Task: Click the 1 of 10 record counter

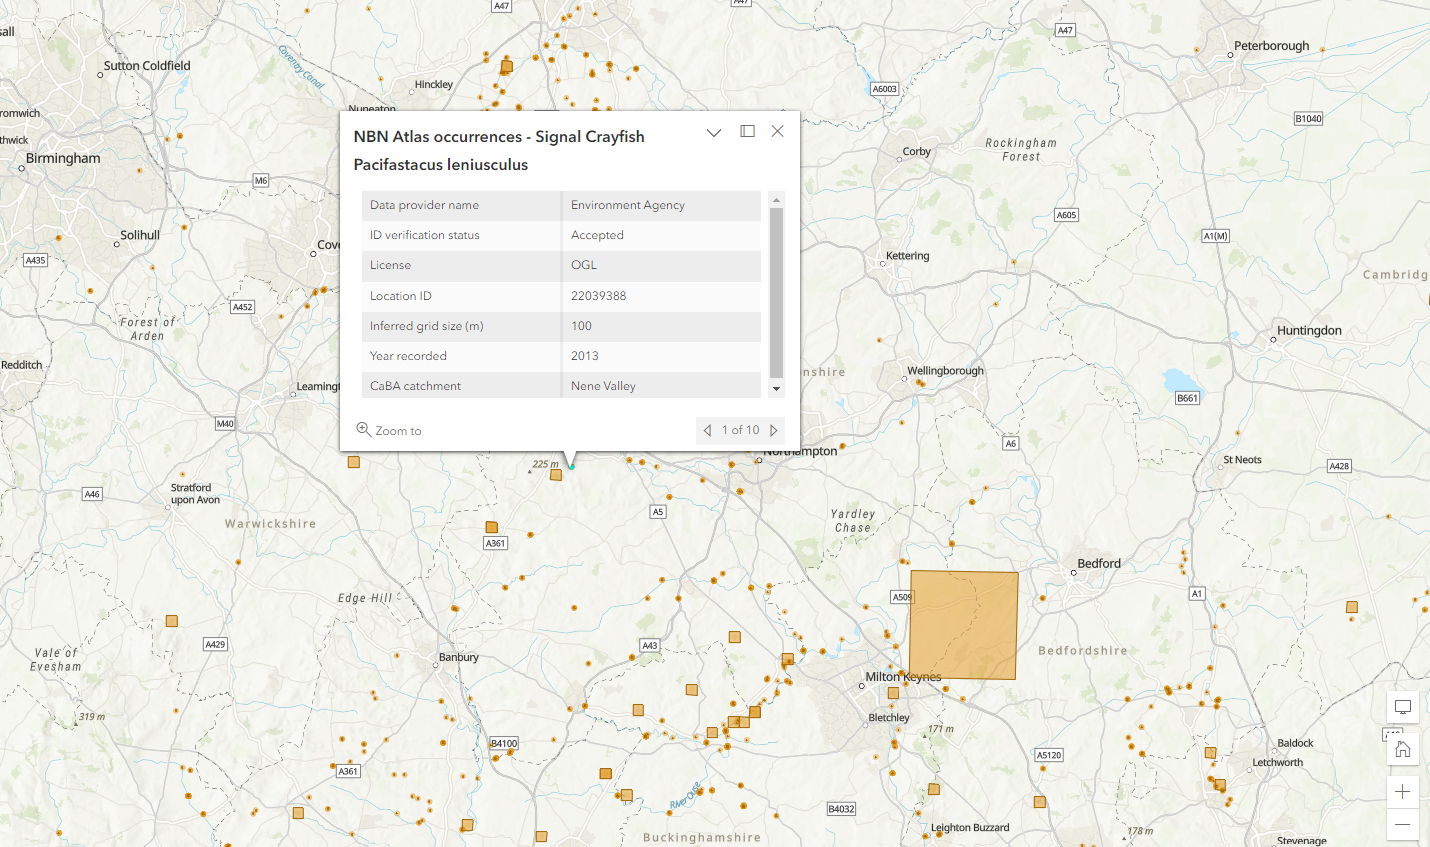Action: [740, 430]
